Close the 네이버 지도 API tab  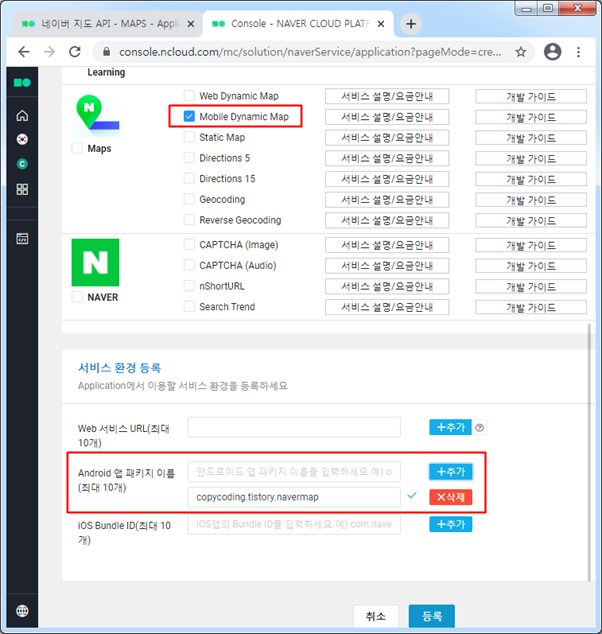(191, 24)
